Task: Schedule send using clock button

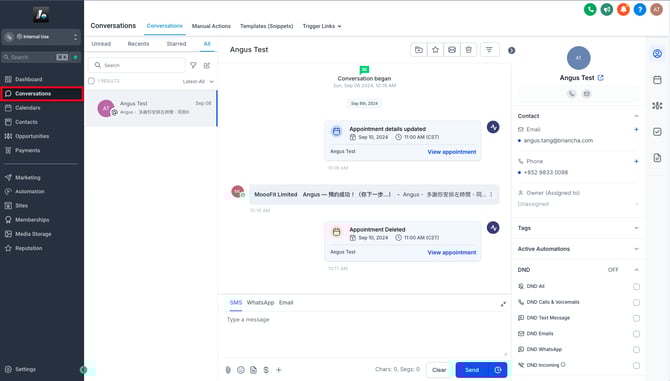Action: 498,370
